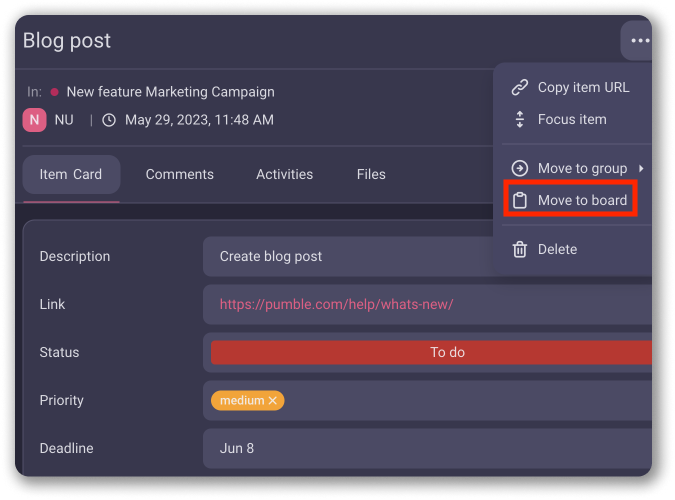The height and width of the screenshot is (500, 675).
Task: Click the three-dot more options button
Action: click(639, 41)
